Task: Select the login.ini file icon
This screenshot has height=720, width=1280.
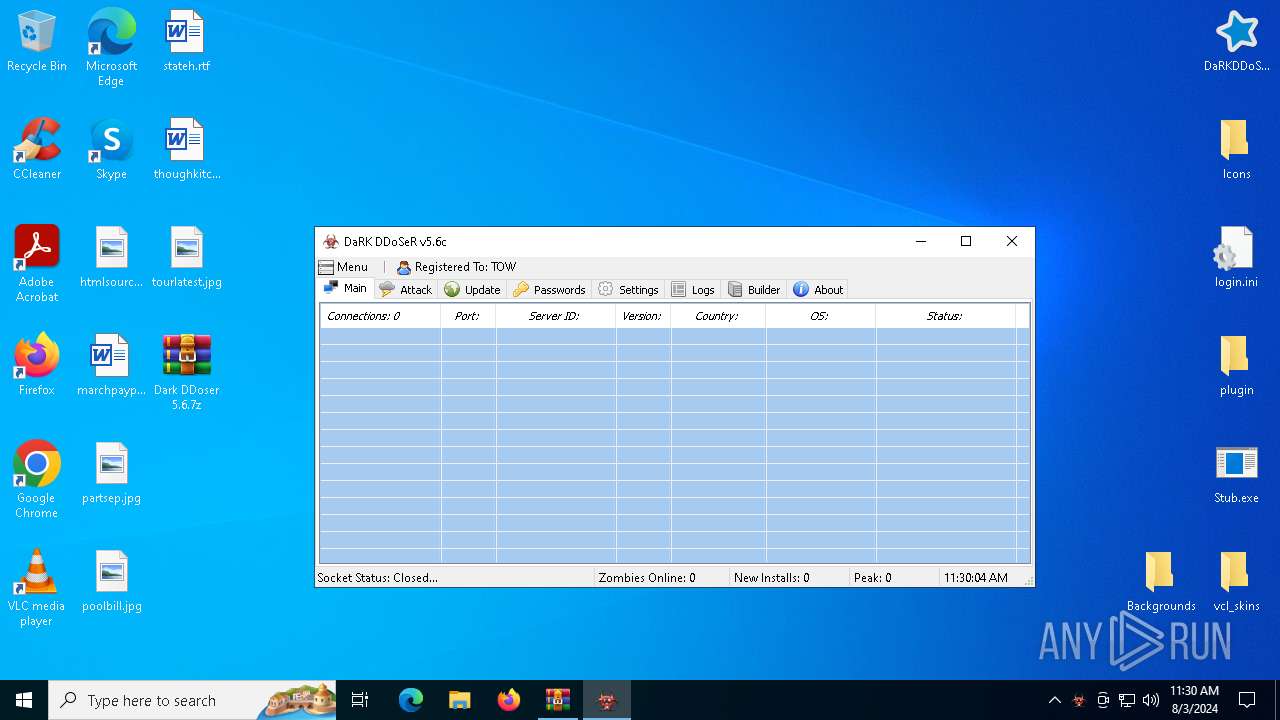Action: tap(1236, 258)
